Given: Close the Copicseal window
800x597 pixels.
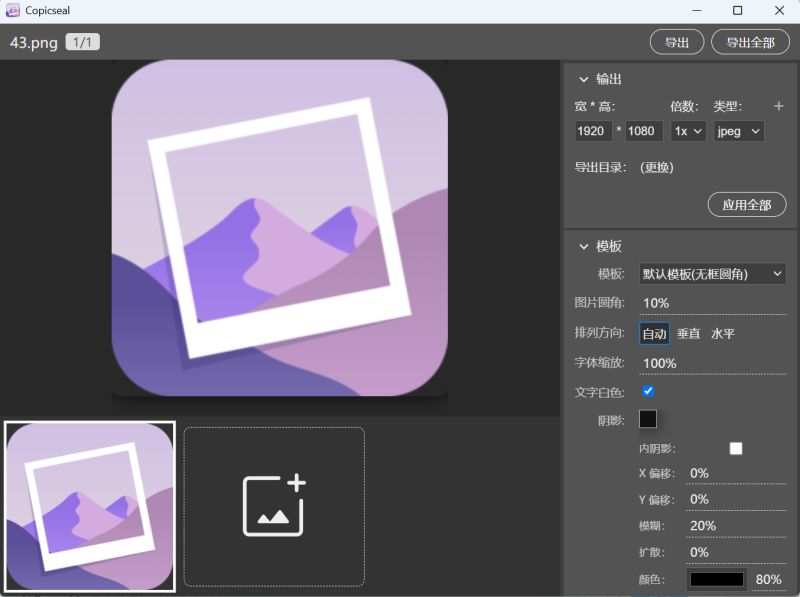Looking at the screenshot, I should point(779,10).
